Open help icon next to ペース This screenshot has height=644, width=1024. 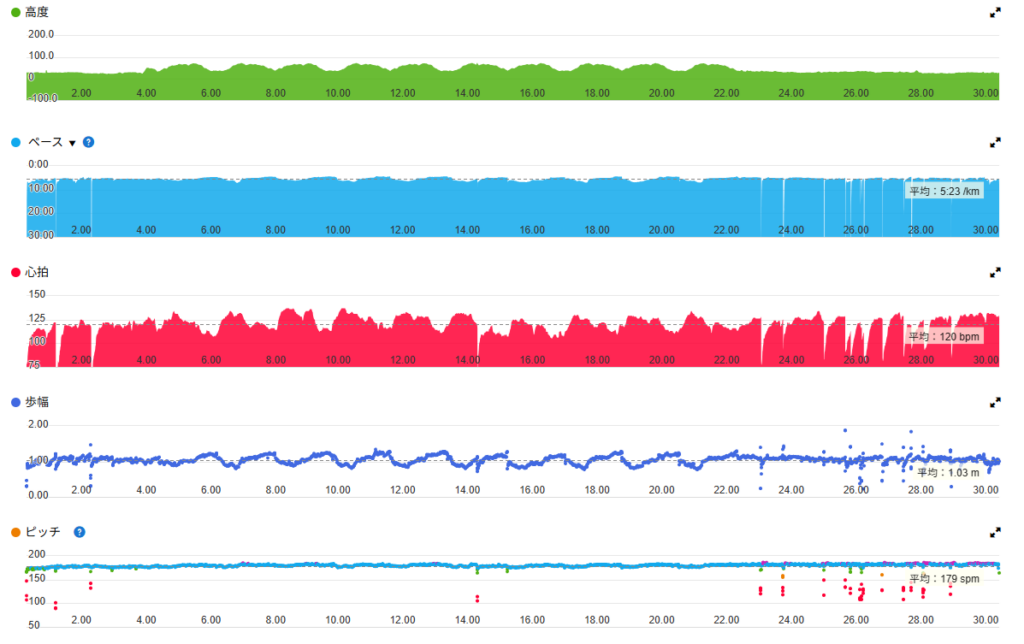[88, 142]
